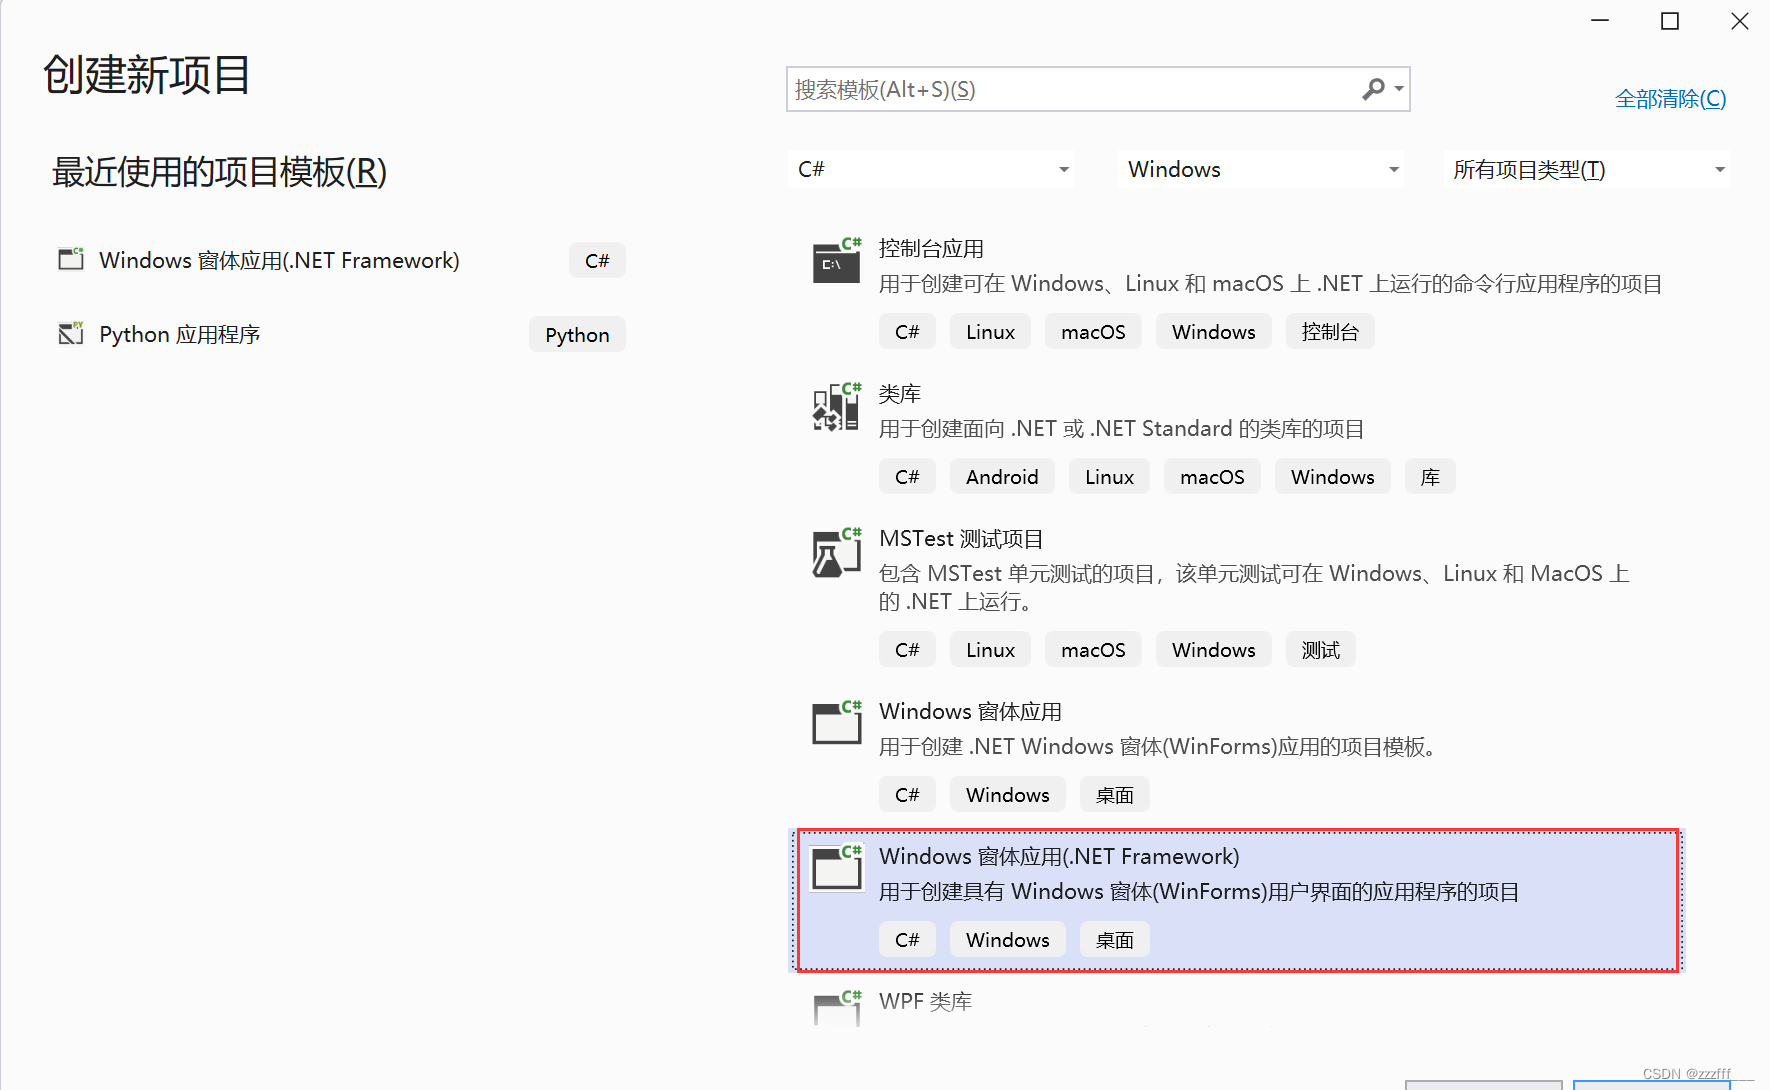Click the WPF 类库 template icon
Image resolution: width=1770 pixels, height=1090 pixels.
point(837,1008)
